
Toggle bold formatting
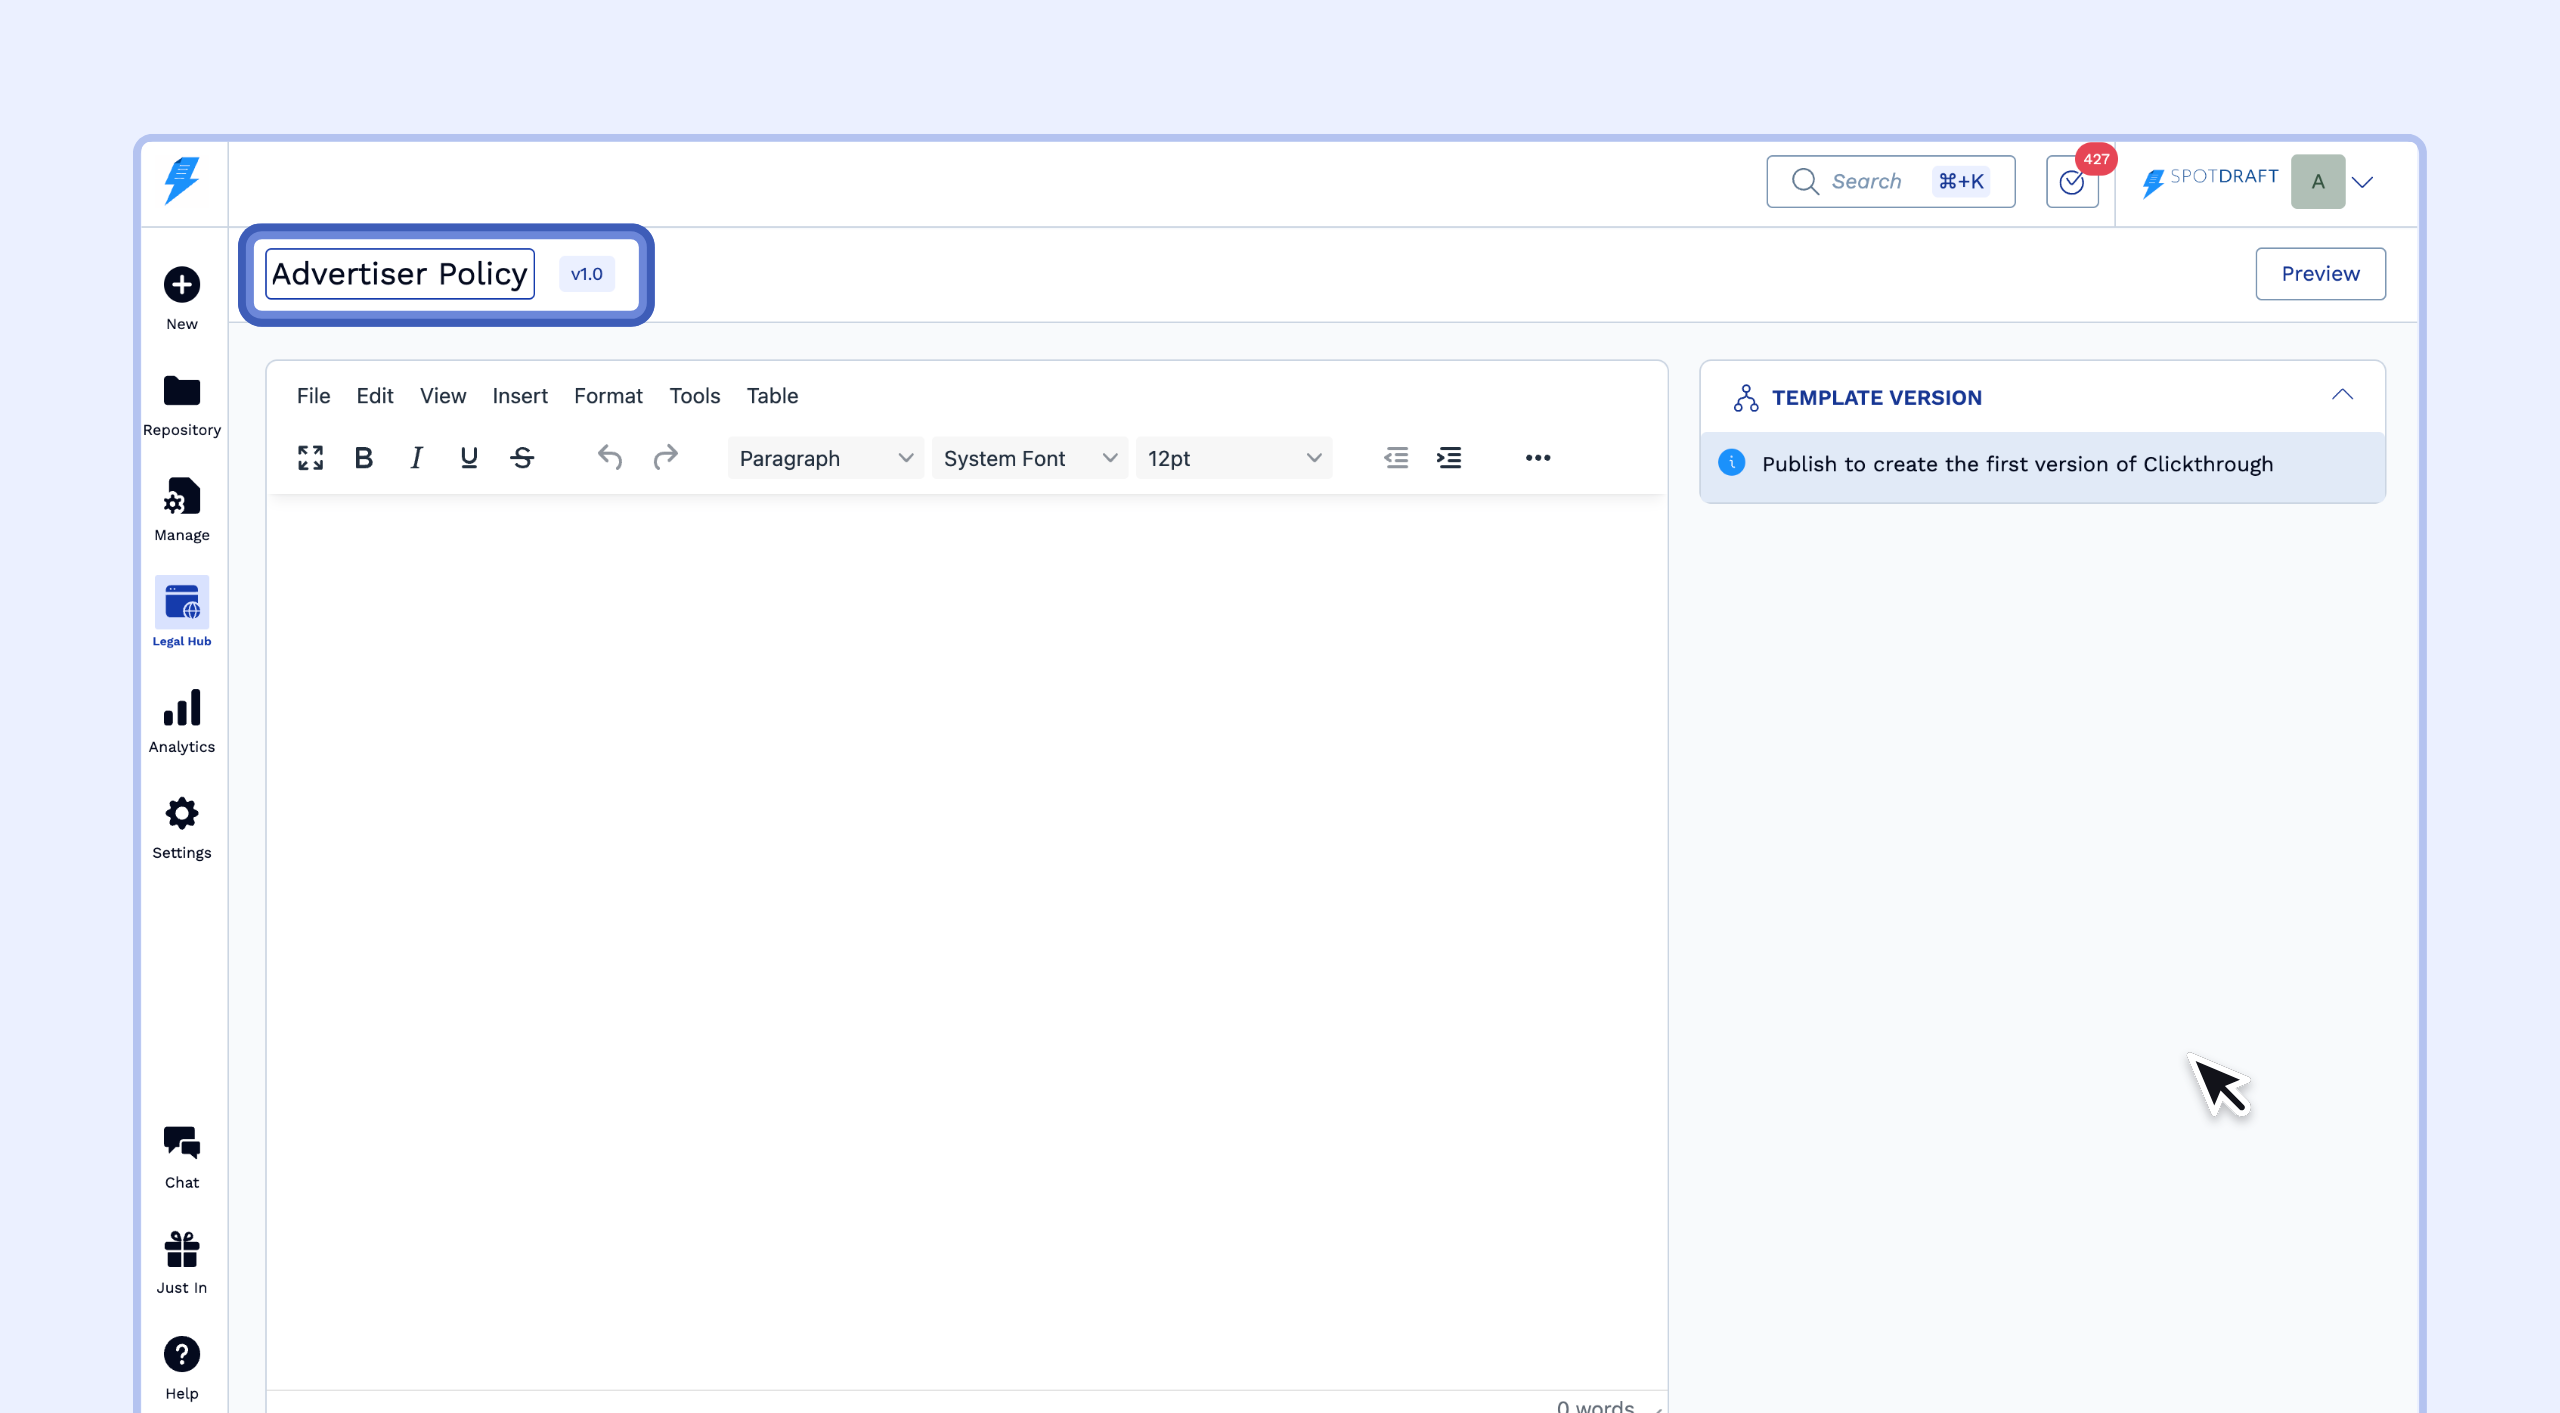(364, 458)
